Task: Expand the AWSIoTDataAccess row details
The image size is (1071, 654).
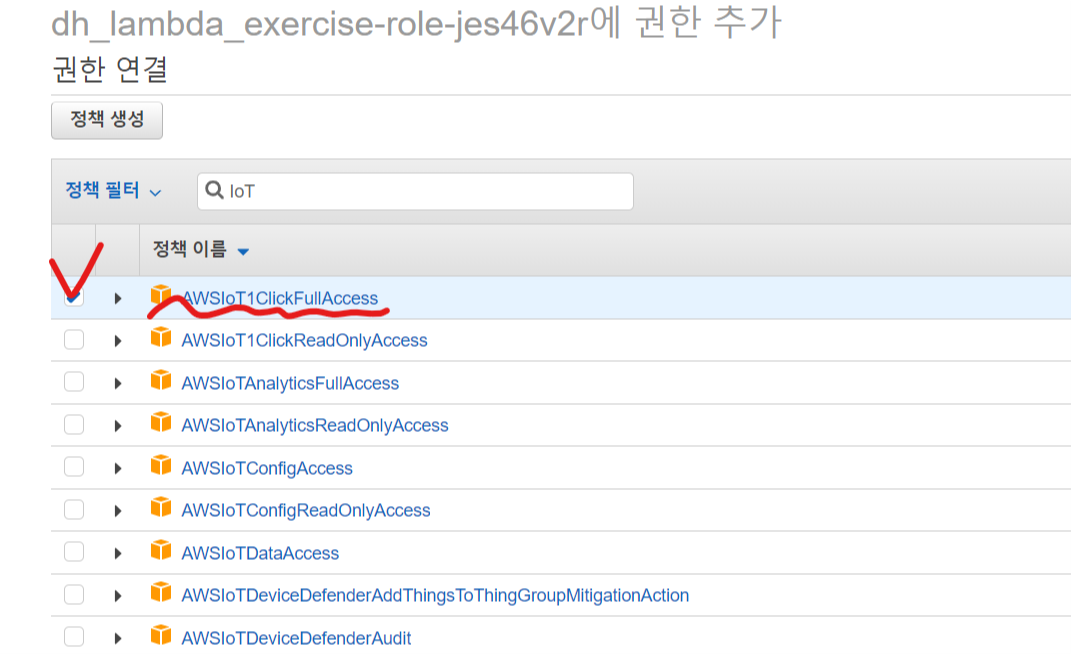Action: (117, 554)
